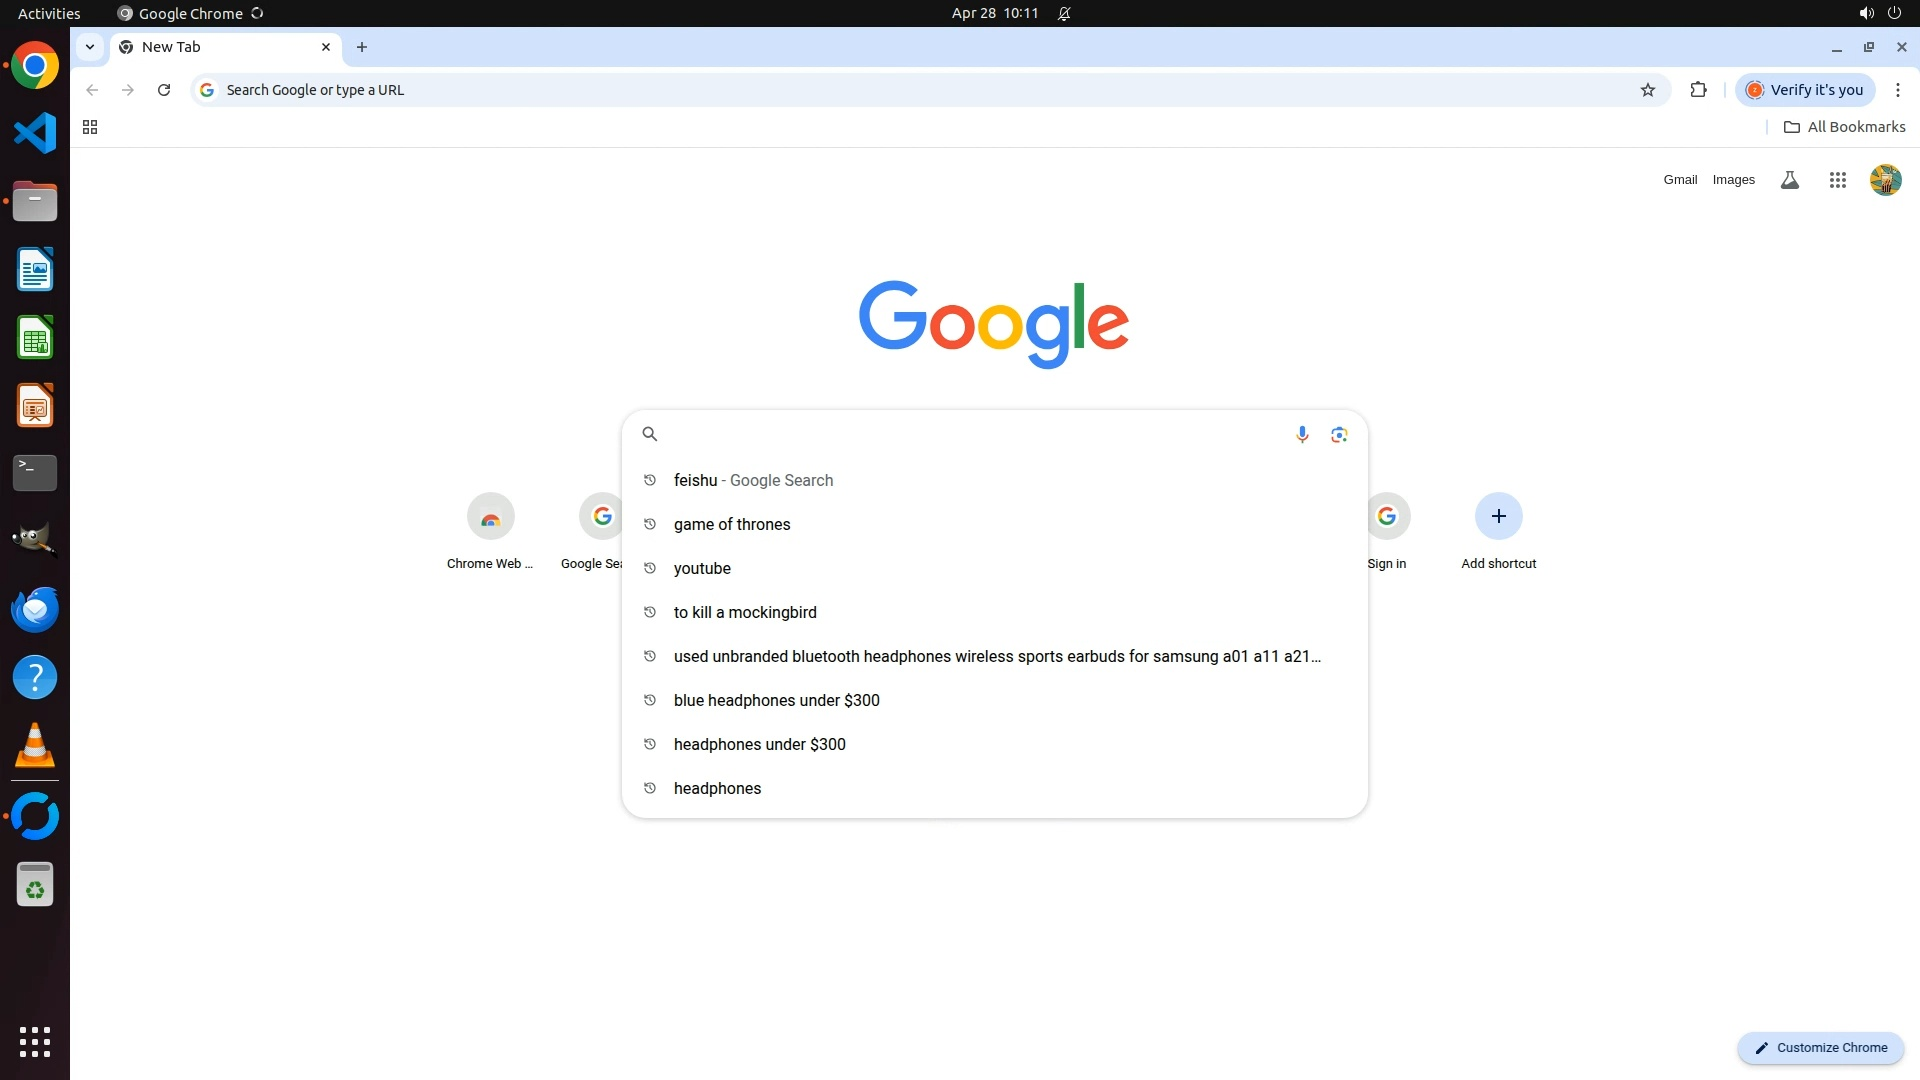Launch Visual Studio Code from dock

click(35, 133)
